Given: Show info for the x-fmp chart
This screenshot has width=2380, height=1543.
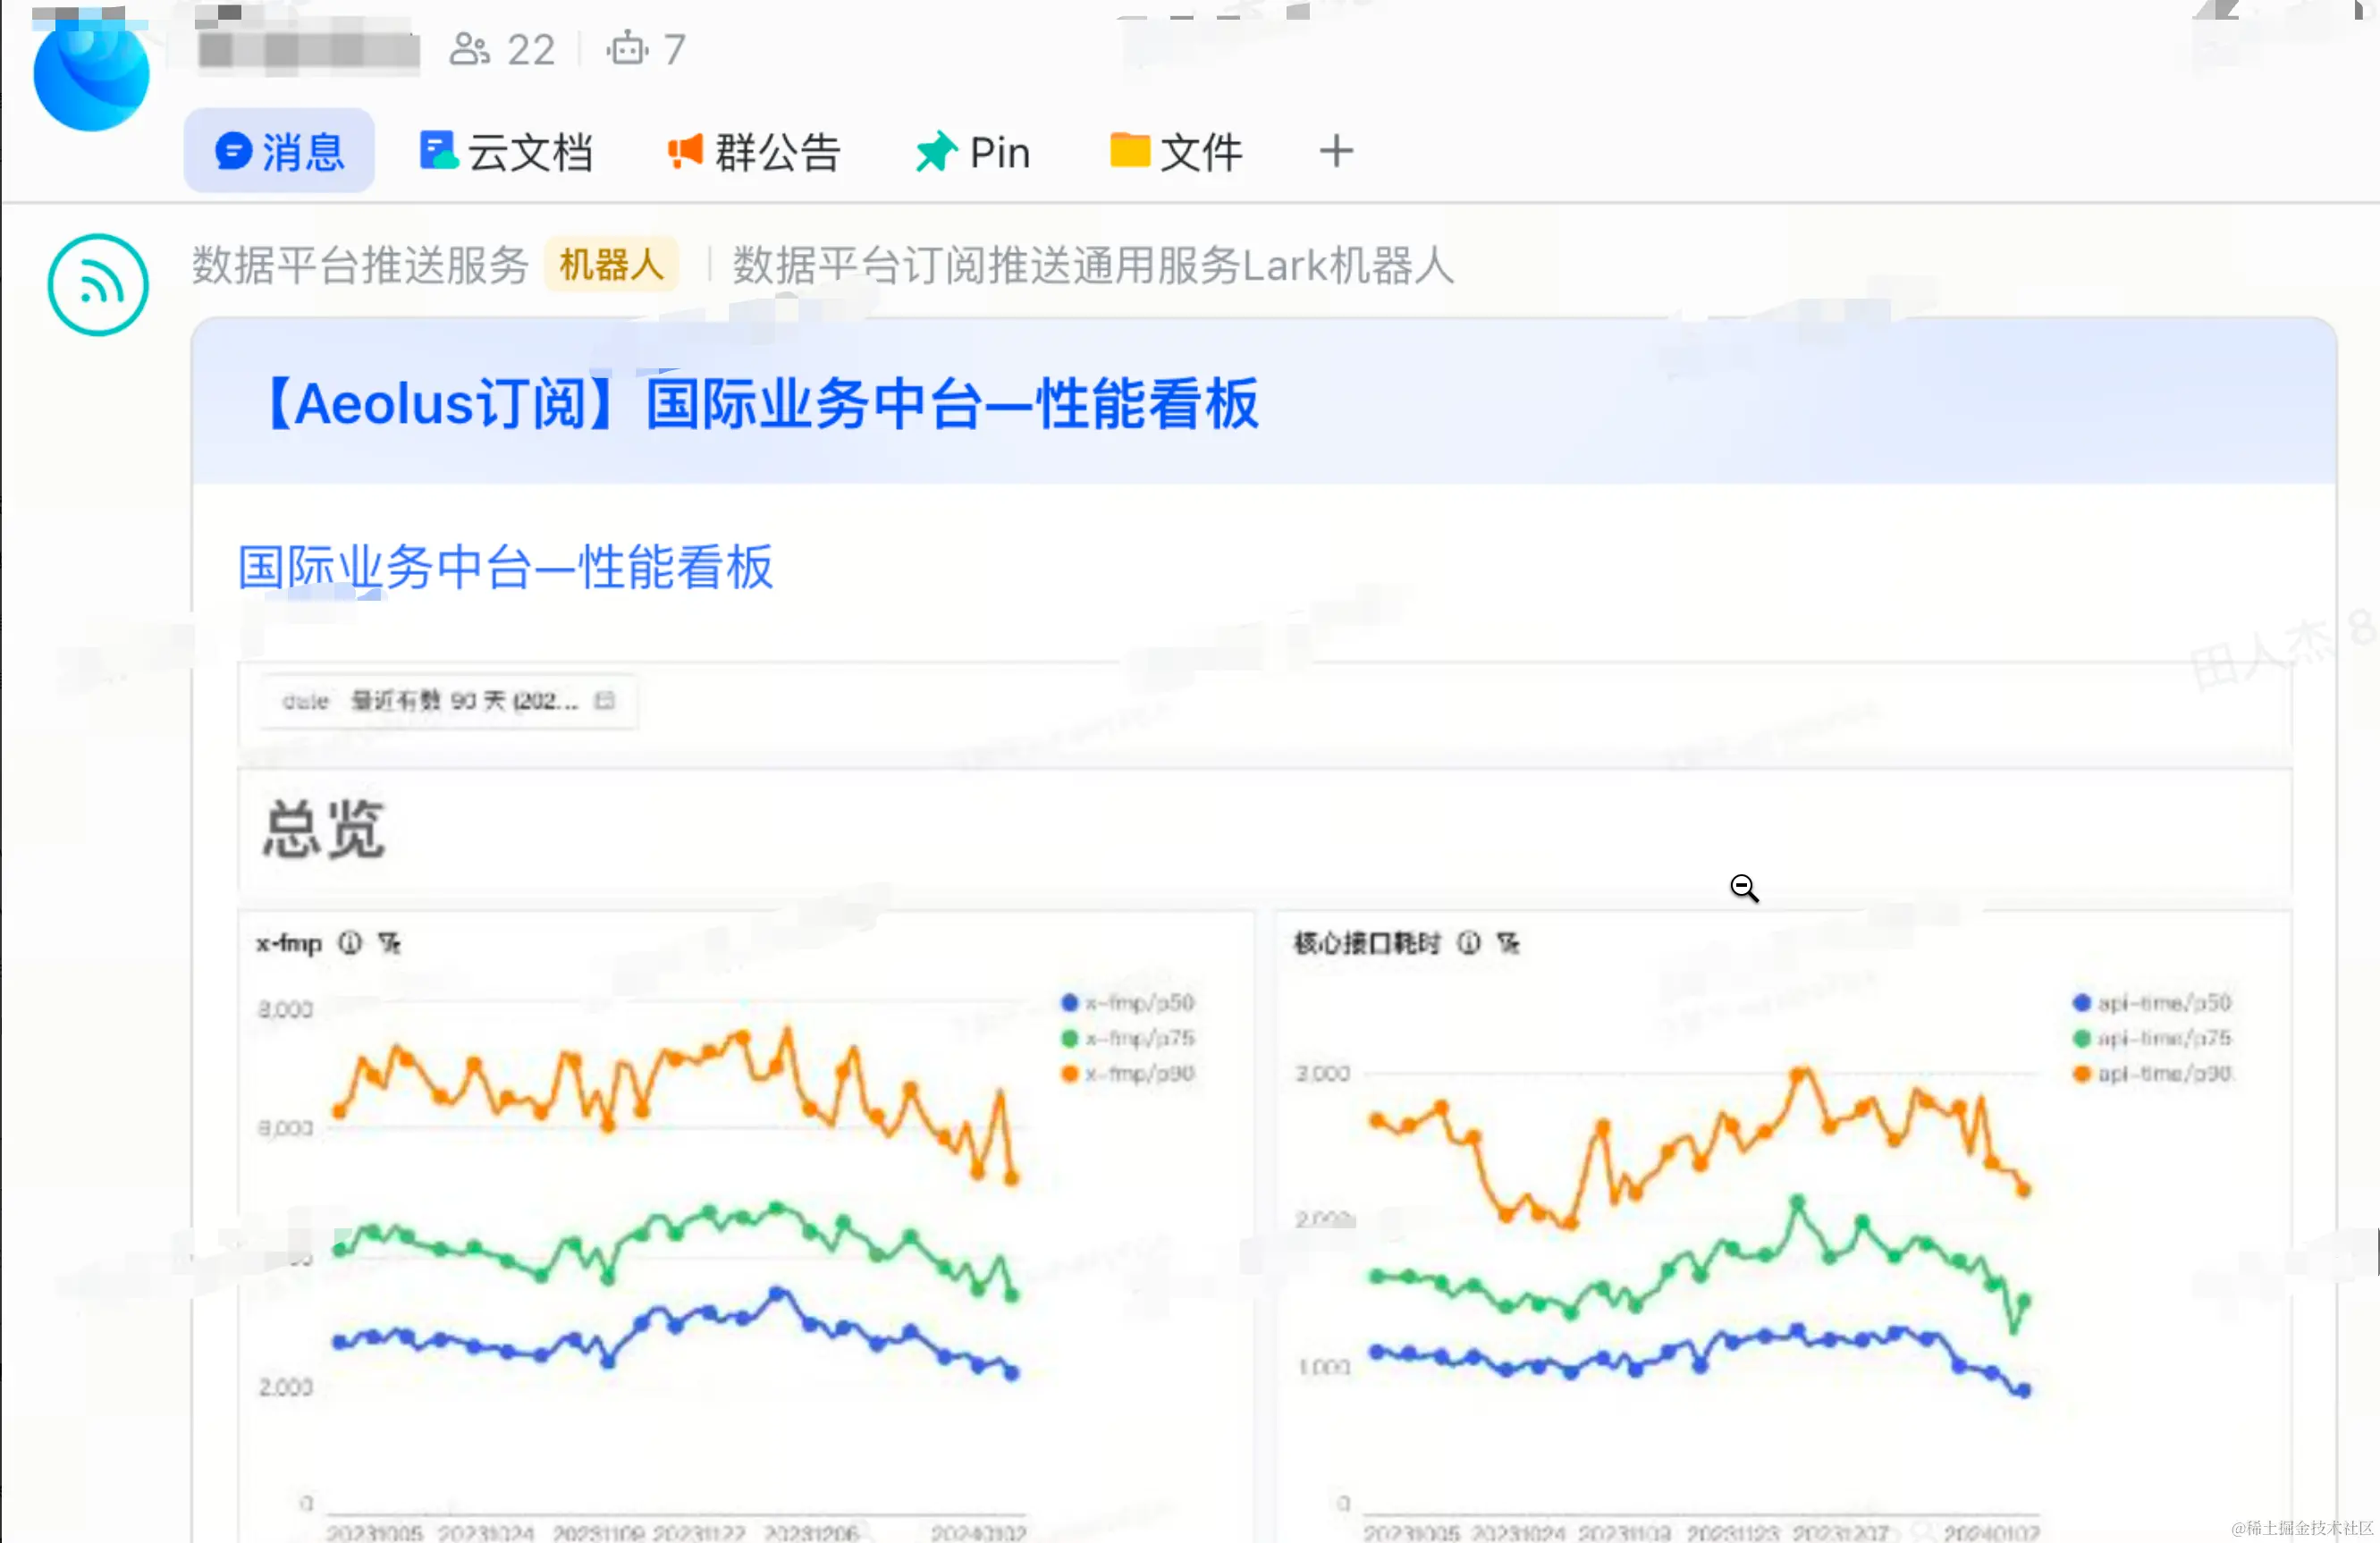Looking at the screenshot, I should pyautogui.click(x=349, y=943).
